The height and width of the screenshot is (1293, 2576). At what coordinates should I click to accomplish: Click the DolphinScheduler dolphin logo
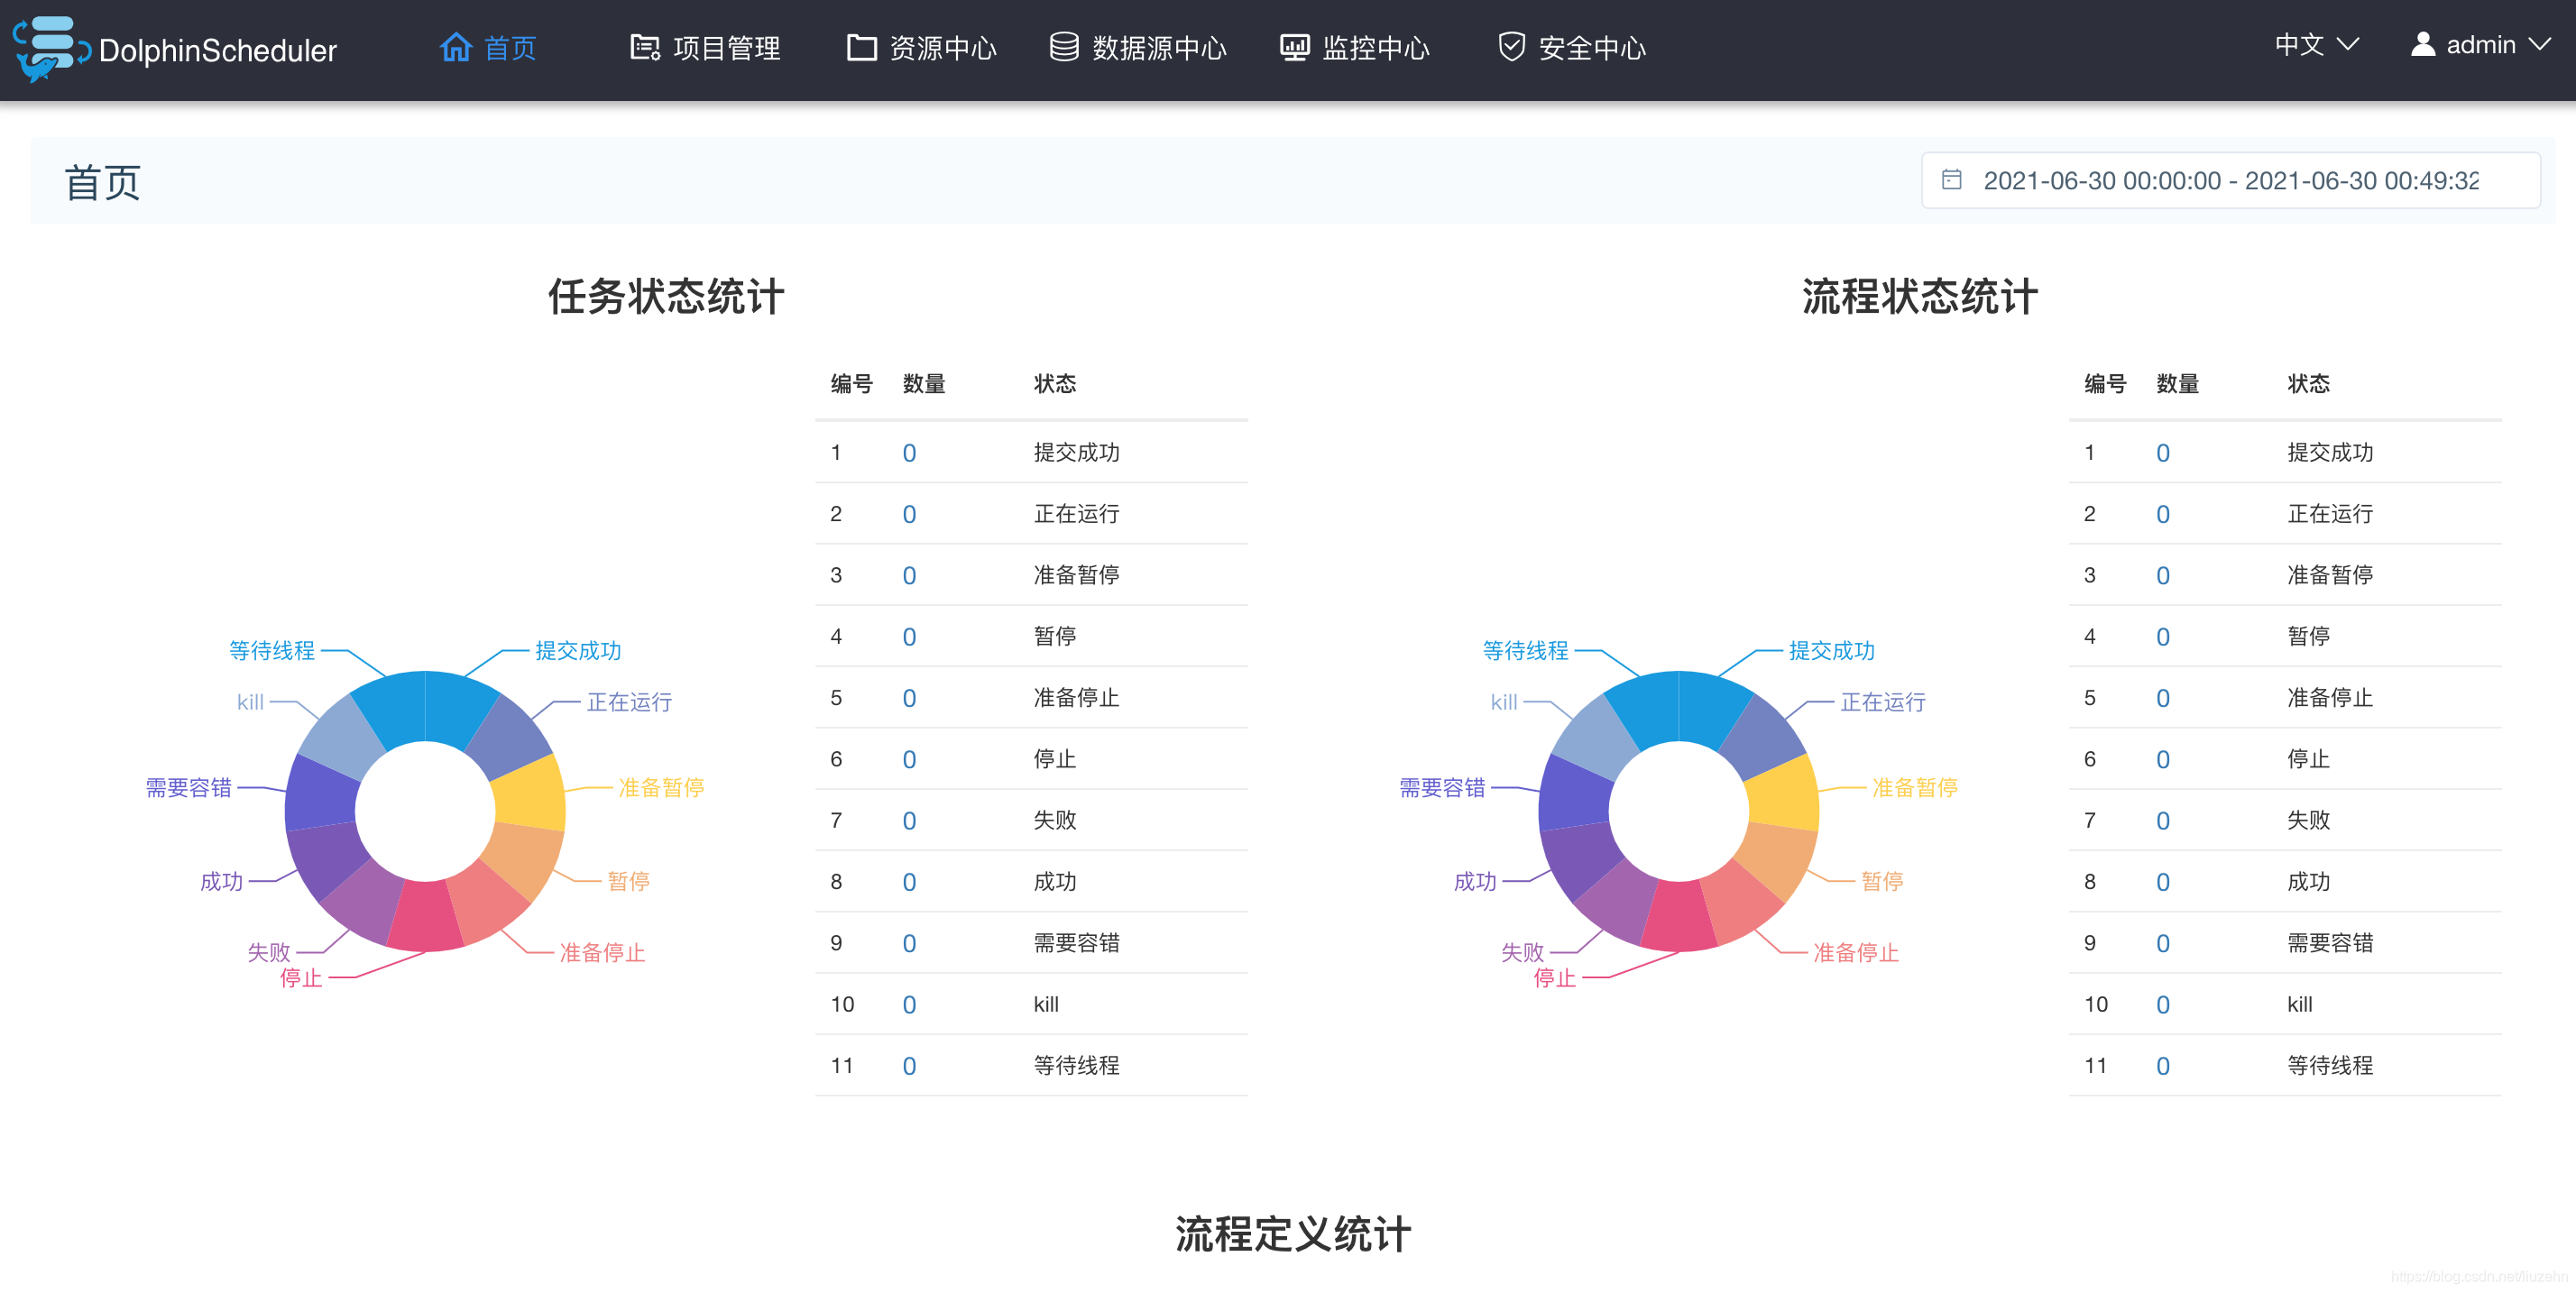point(48,48)
